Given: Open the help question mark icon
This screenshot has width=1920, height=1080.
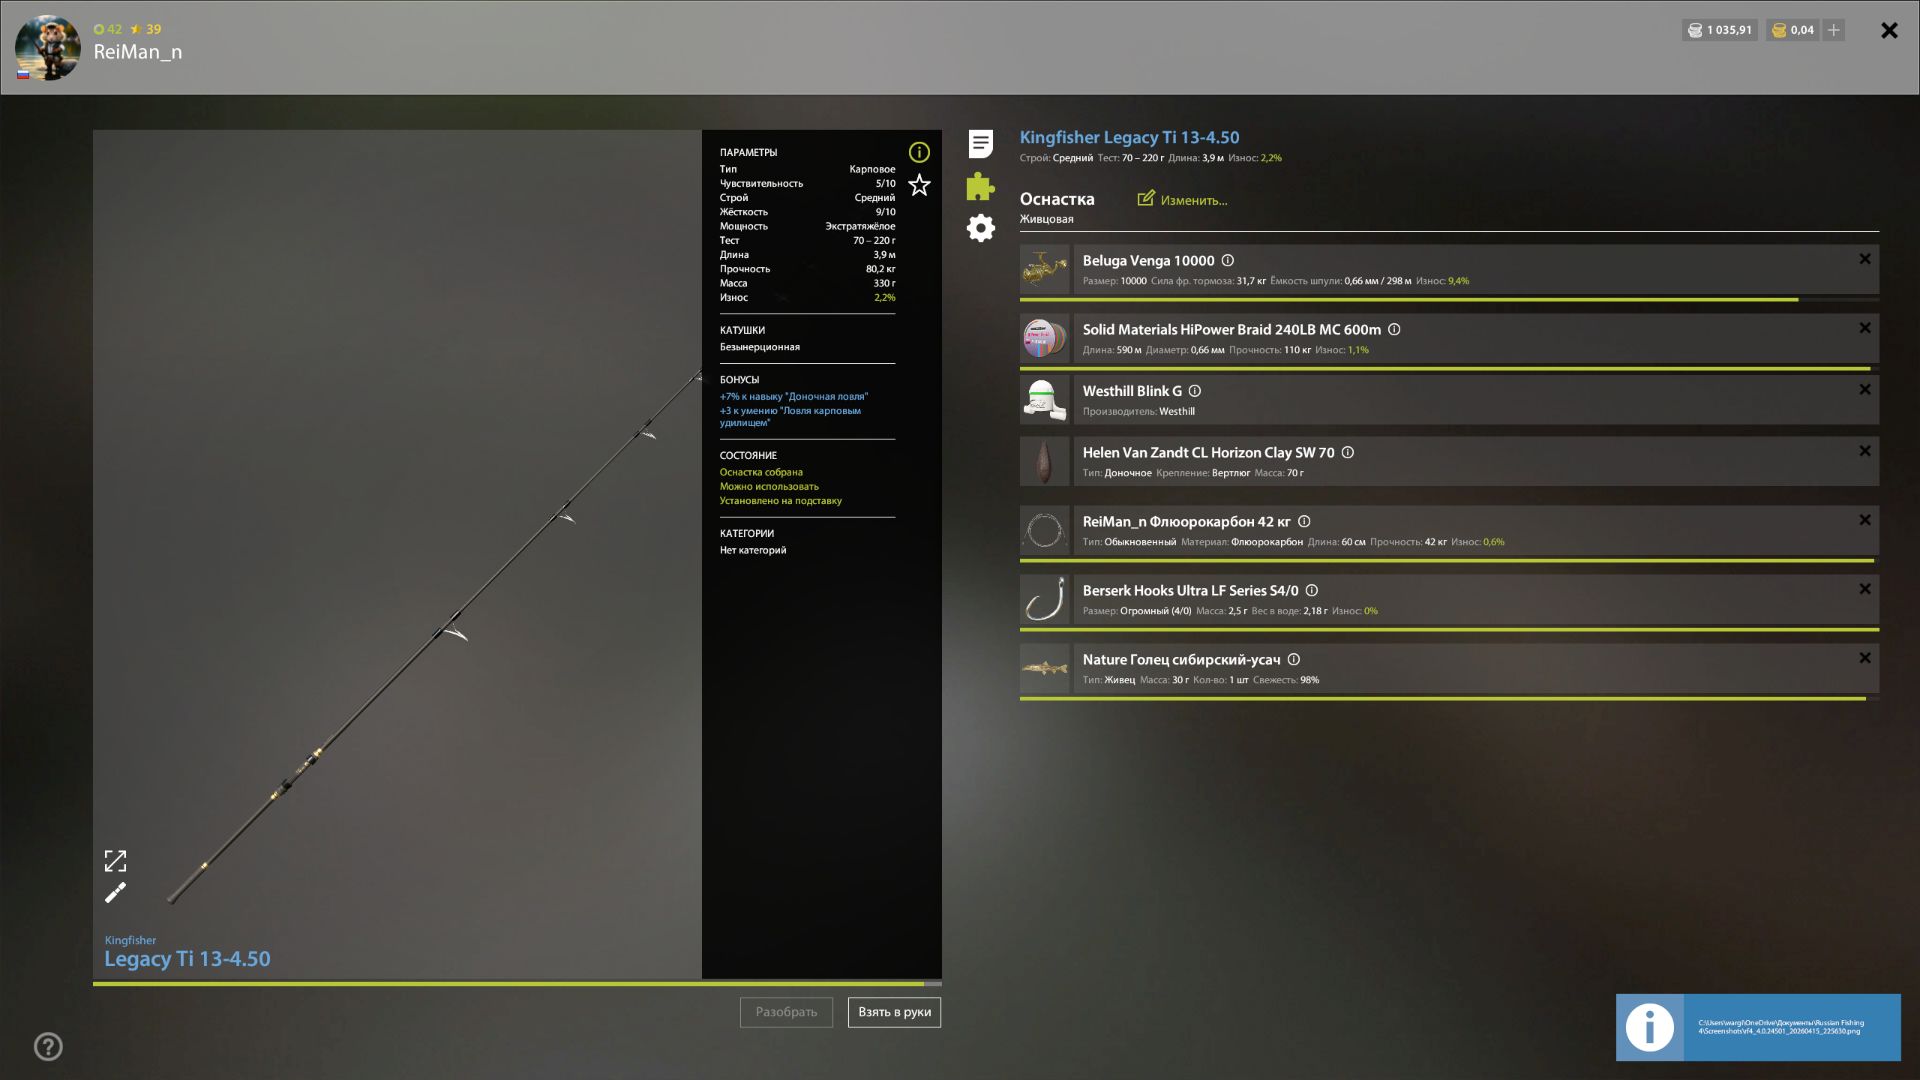Looking at the screenshot, I should tap(48, 1047).
